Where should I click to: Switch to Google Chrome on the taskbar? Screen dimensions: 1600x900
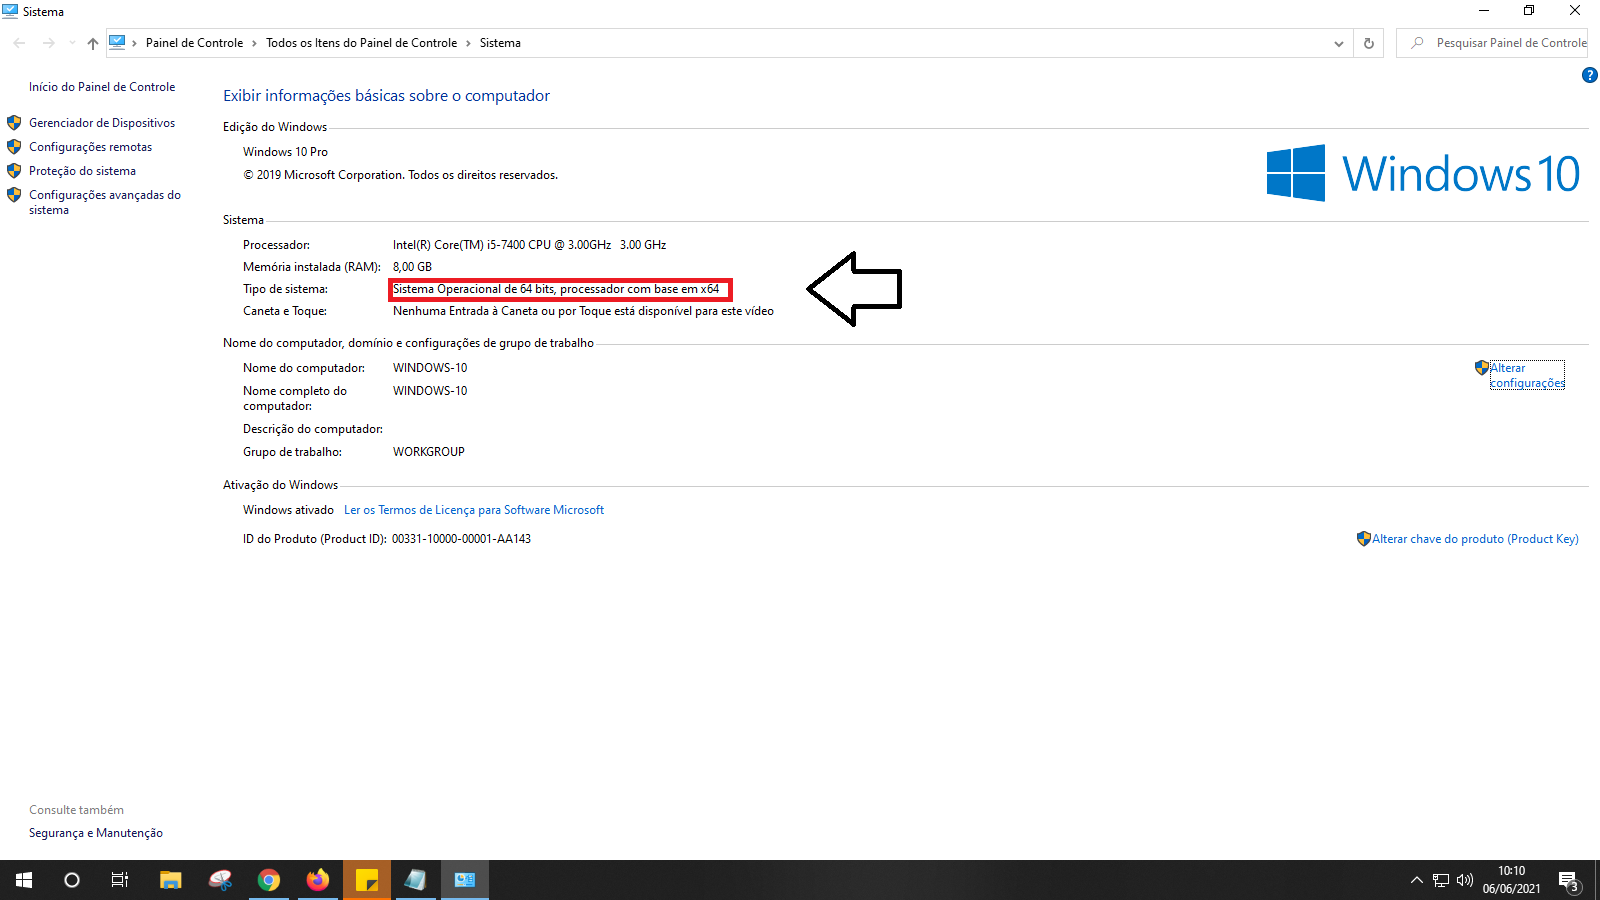tap(269, 880)
